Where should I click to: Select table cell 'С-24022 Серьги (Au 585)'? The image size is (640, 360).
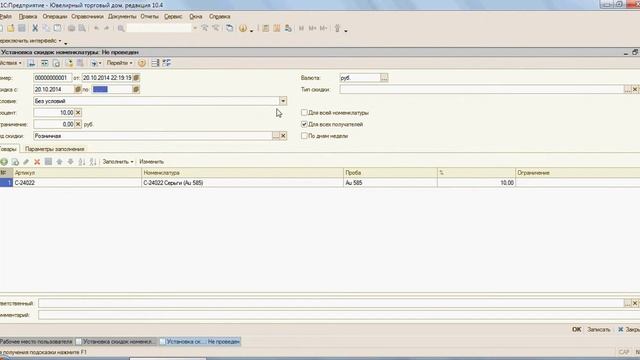click(242, 183)
